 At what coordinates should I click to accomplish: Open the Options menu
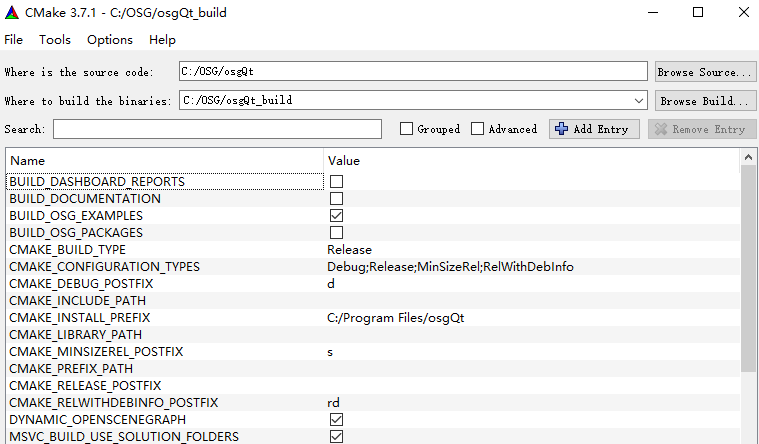(110, 40)
